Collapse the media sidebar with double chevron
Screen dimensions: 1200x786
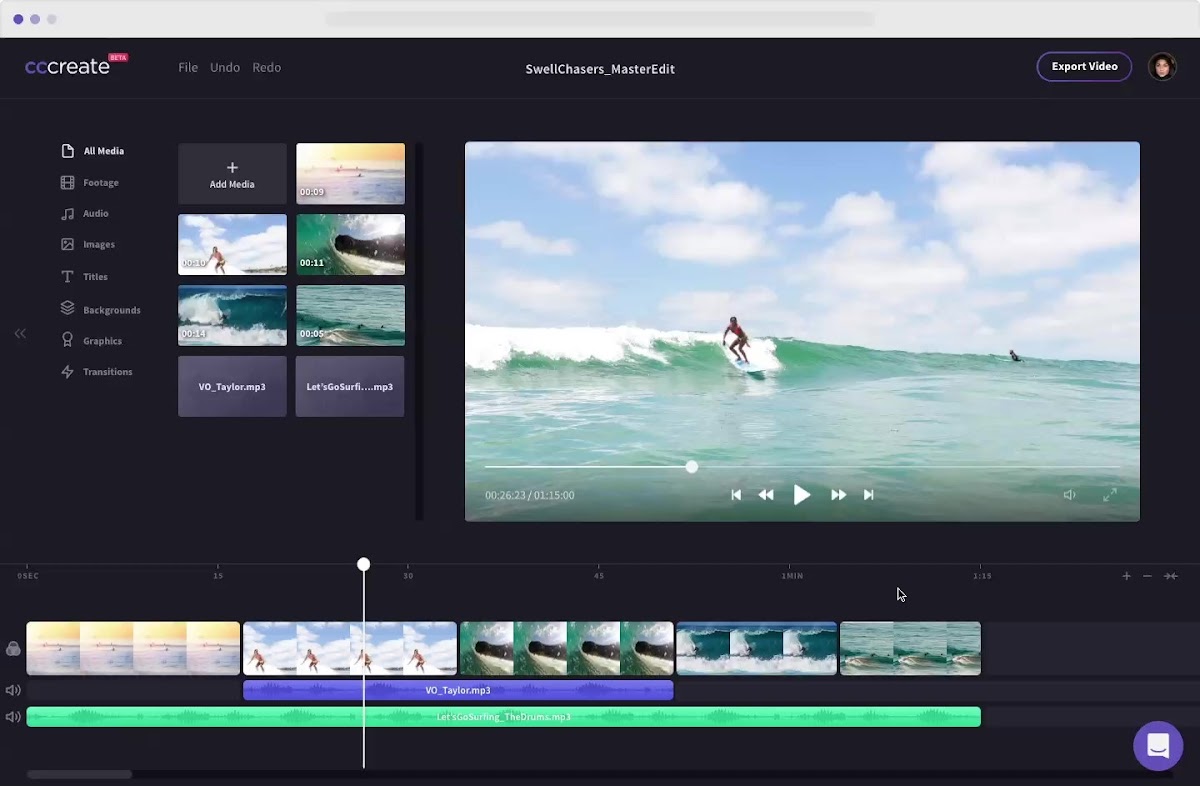[20, 334]
